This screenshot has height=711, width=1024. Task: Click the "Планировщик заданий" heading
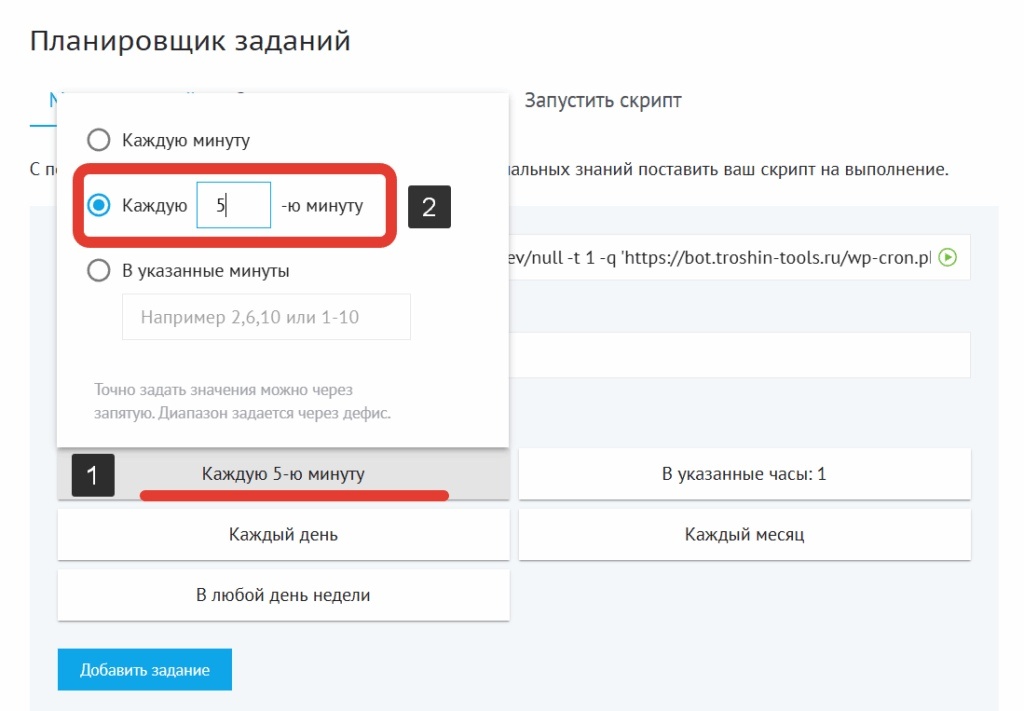[x=190, y=40]
